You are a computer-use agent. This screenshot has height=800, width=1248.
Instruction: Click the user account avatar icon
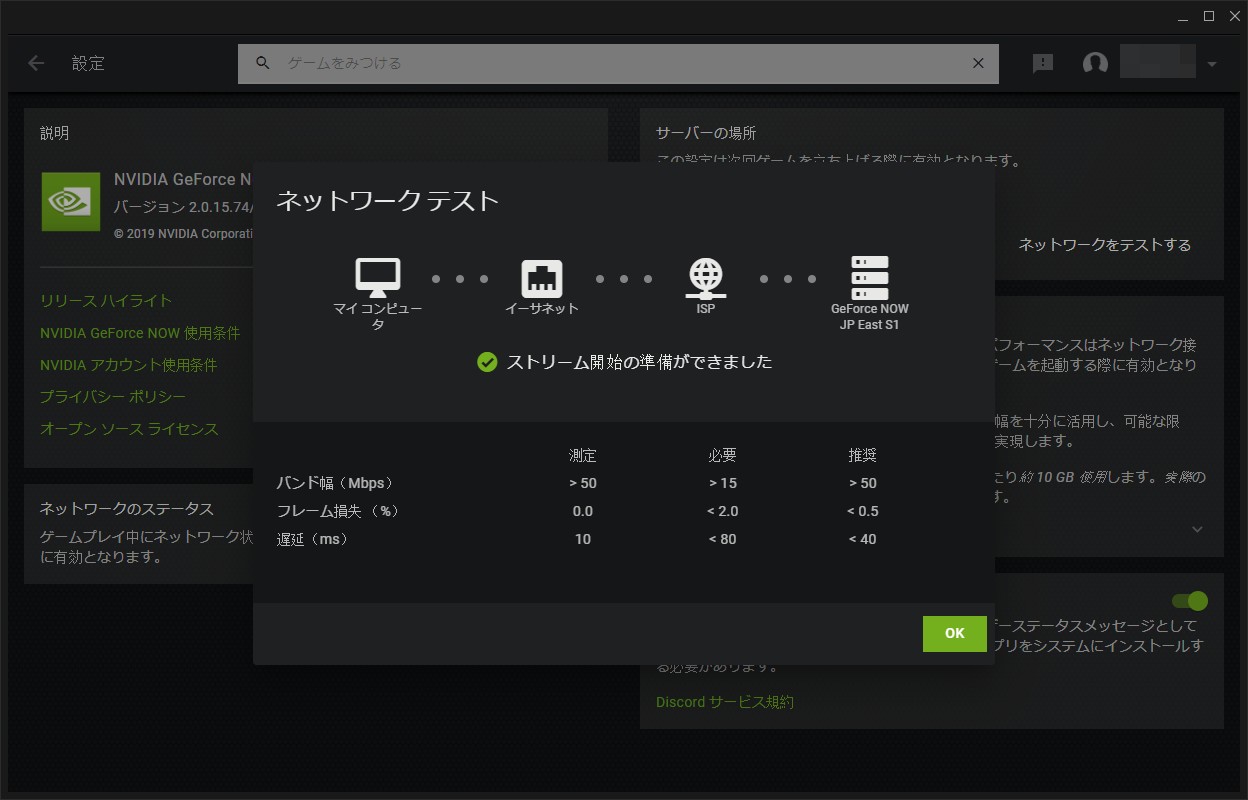(x=1095, y=63)
